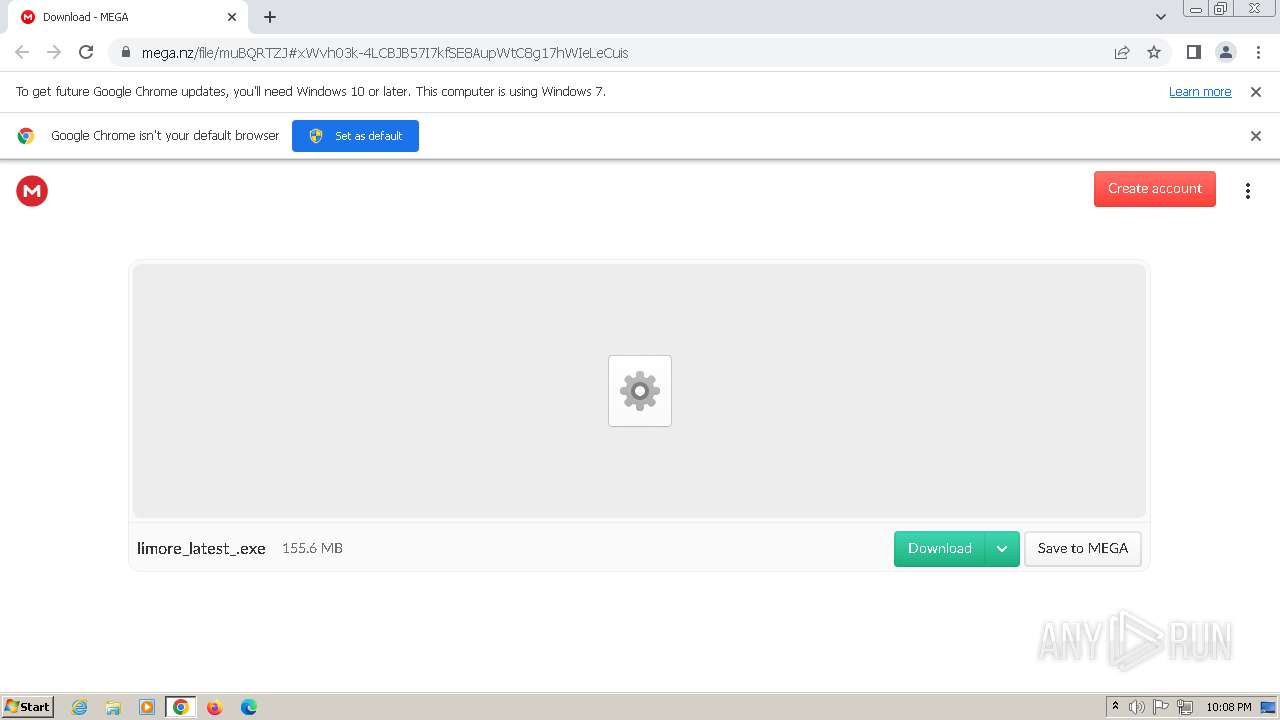Image resolution: width=1280 pixels, height=720 pixels.
Task: Expand the tab search chevron
Action: click(x=1161, y=17)
